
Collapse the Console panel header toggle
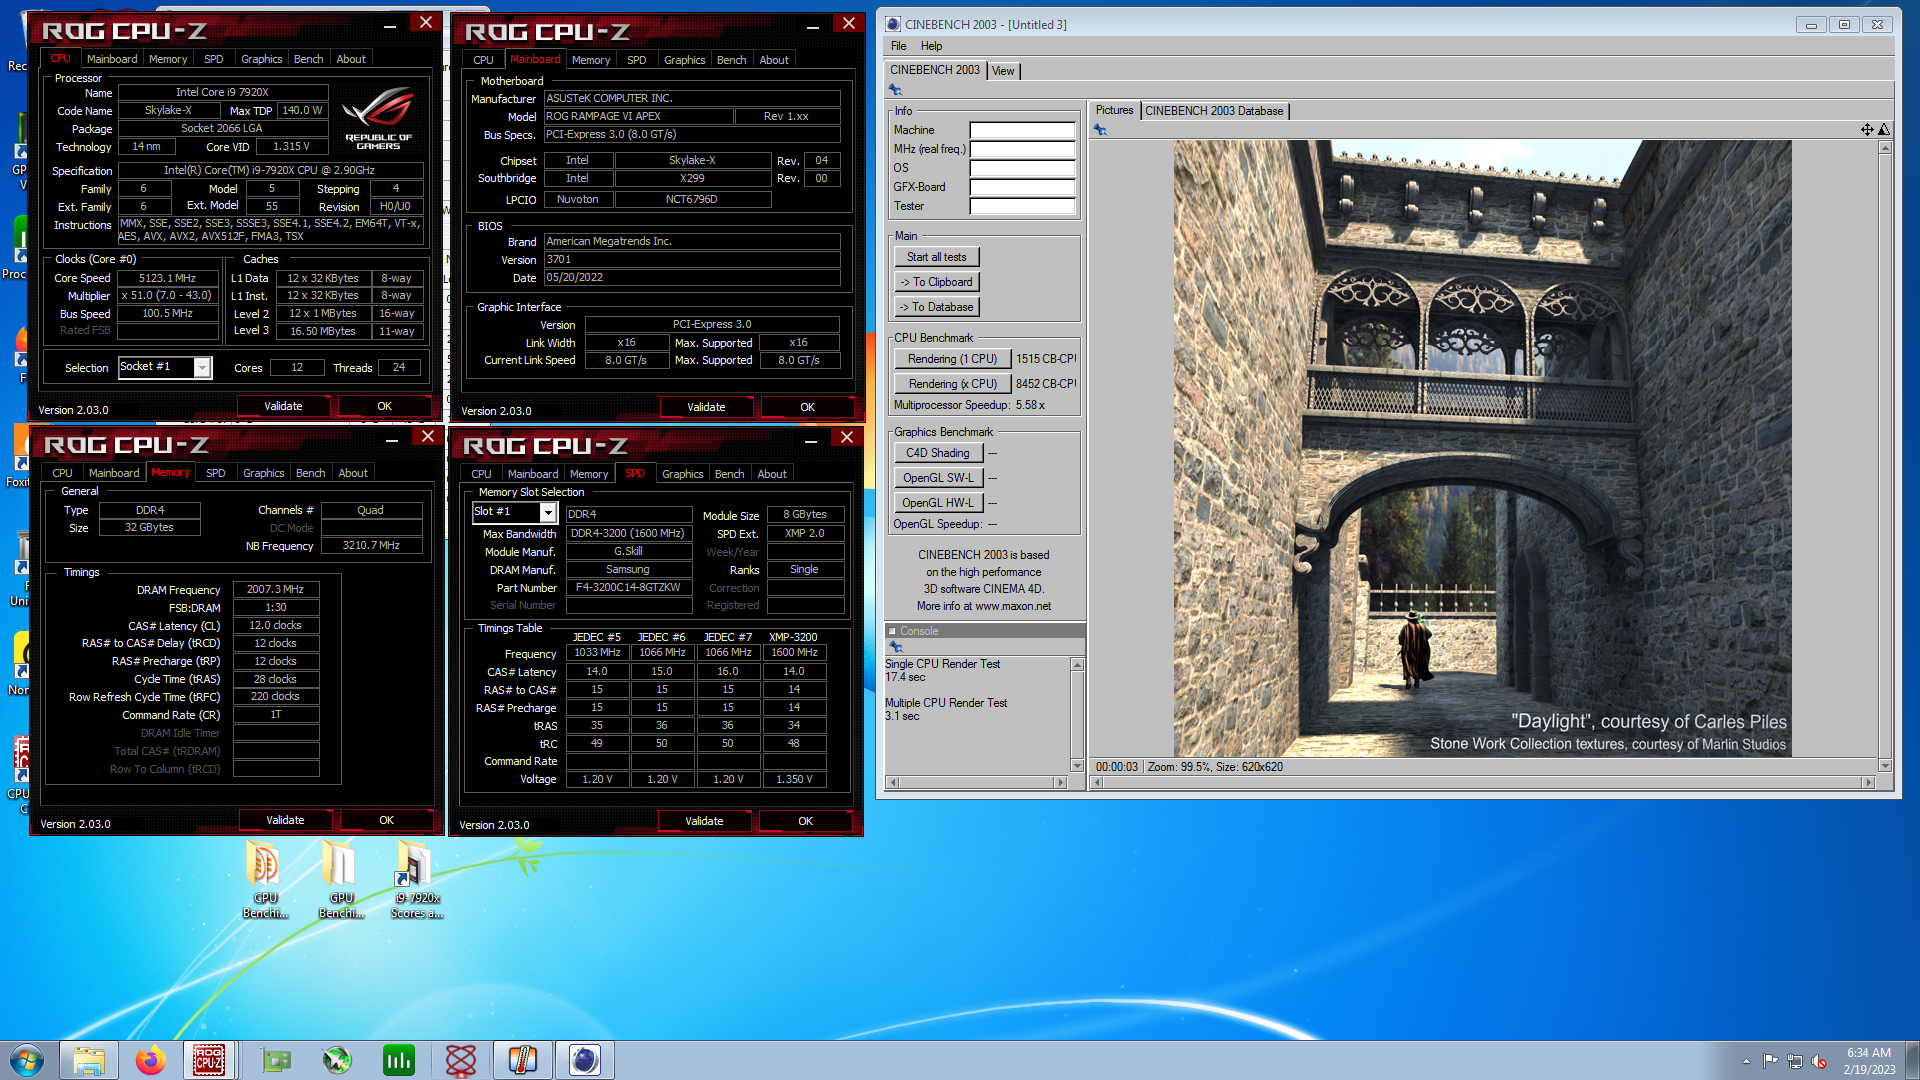(891, 631)
